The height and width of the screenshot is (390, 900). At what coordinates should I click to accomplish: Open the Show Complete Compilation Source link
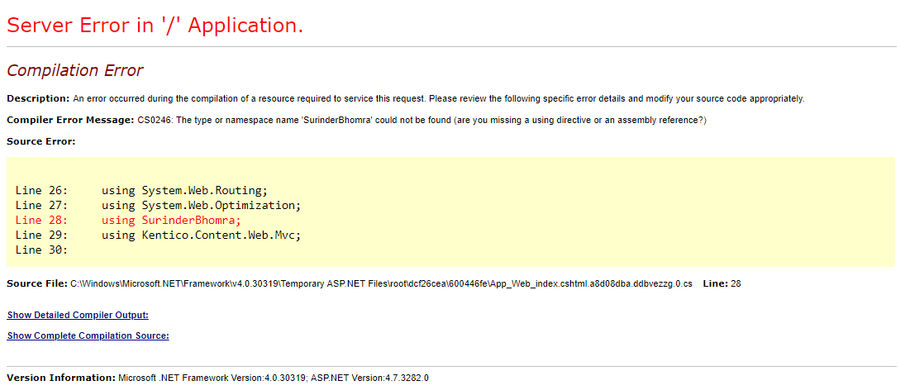pyautogui.click(x=88, y=335)
